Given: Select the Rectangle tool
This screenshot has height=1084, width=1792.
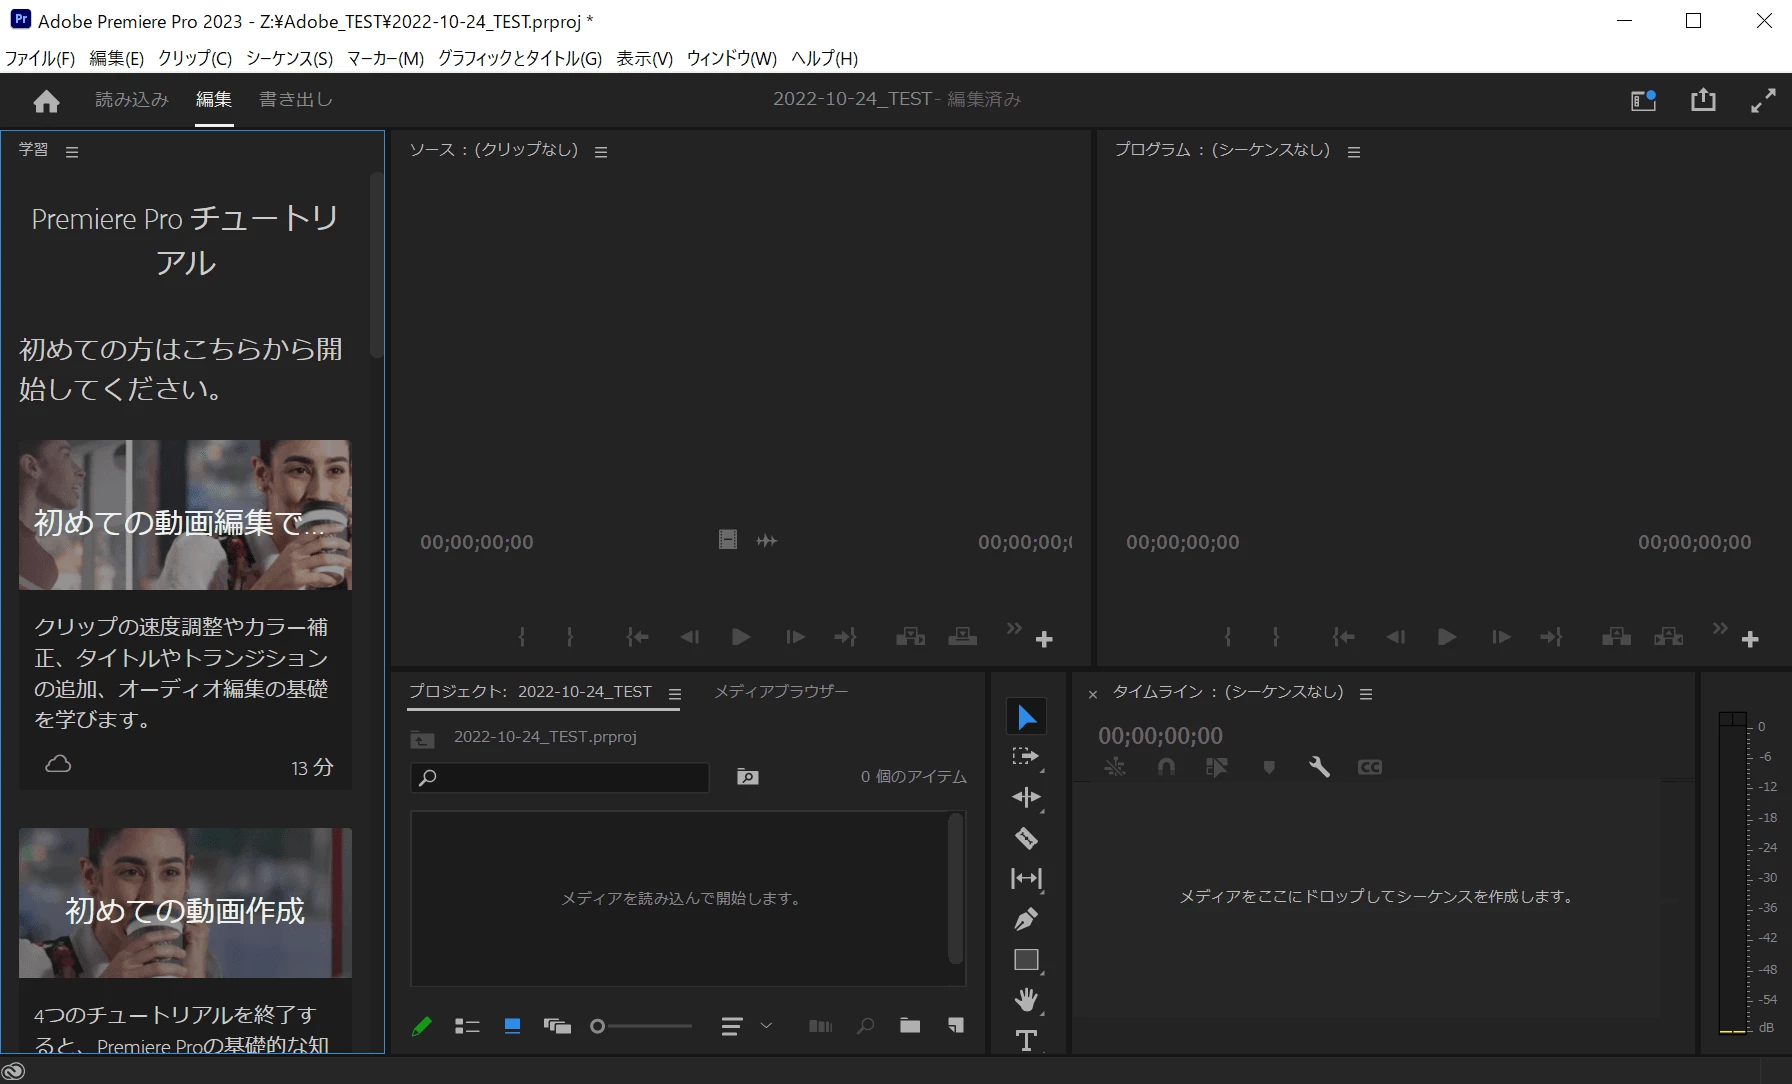Looking at the screenshot, I should (x=1026, y=960).
